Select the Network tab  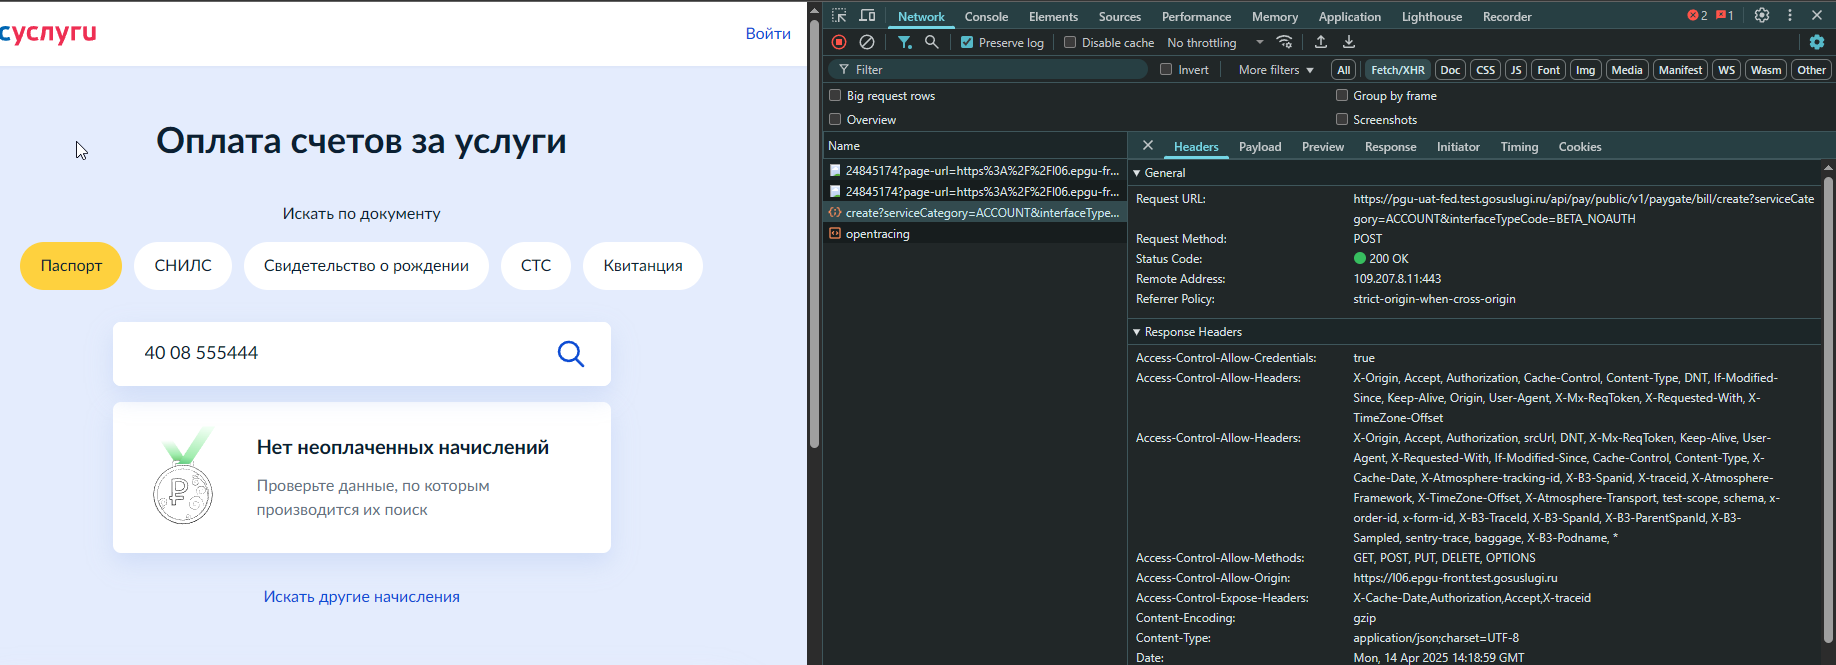tap(921, 16)
